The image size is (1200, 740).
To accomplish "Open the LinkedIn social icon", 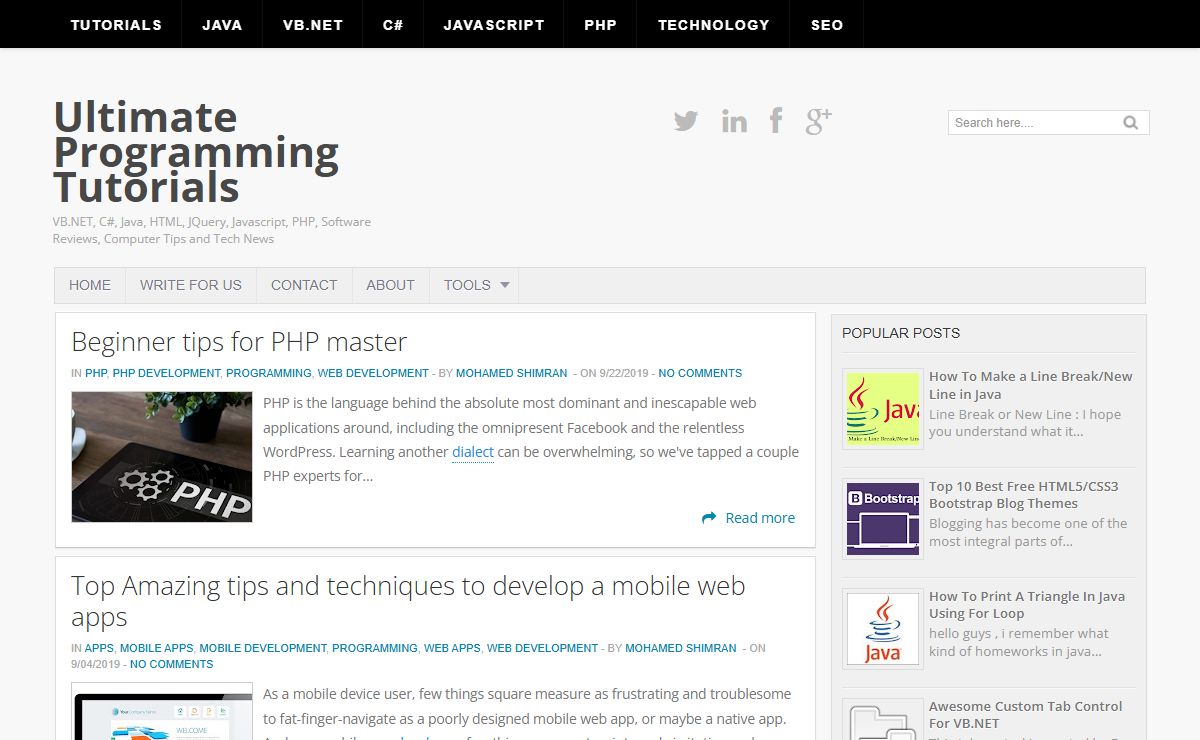I will coord(734,122).
